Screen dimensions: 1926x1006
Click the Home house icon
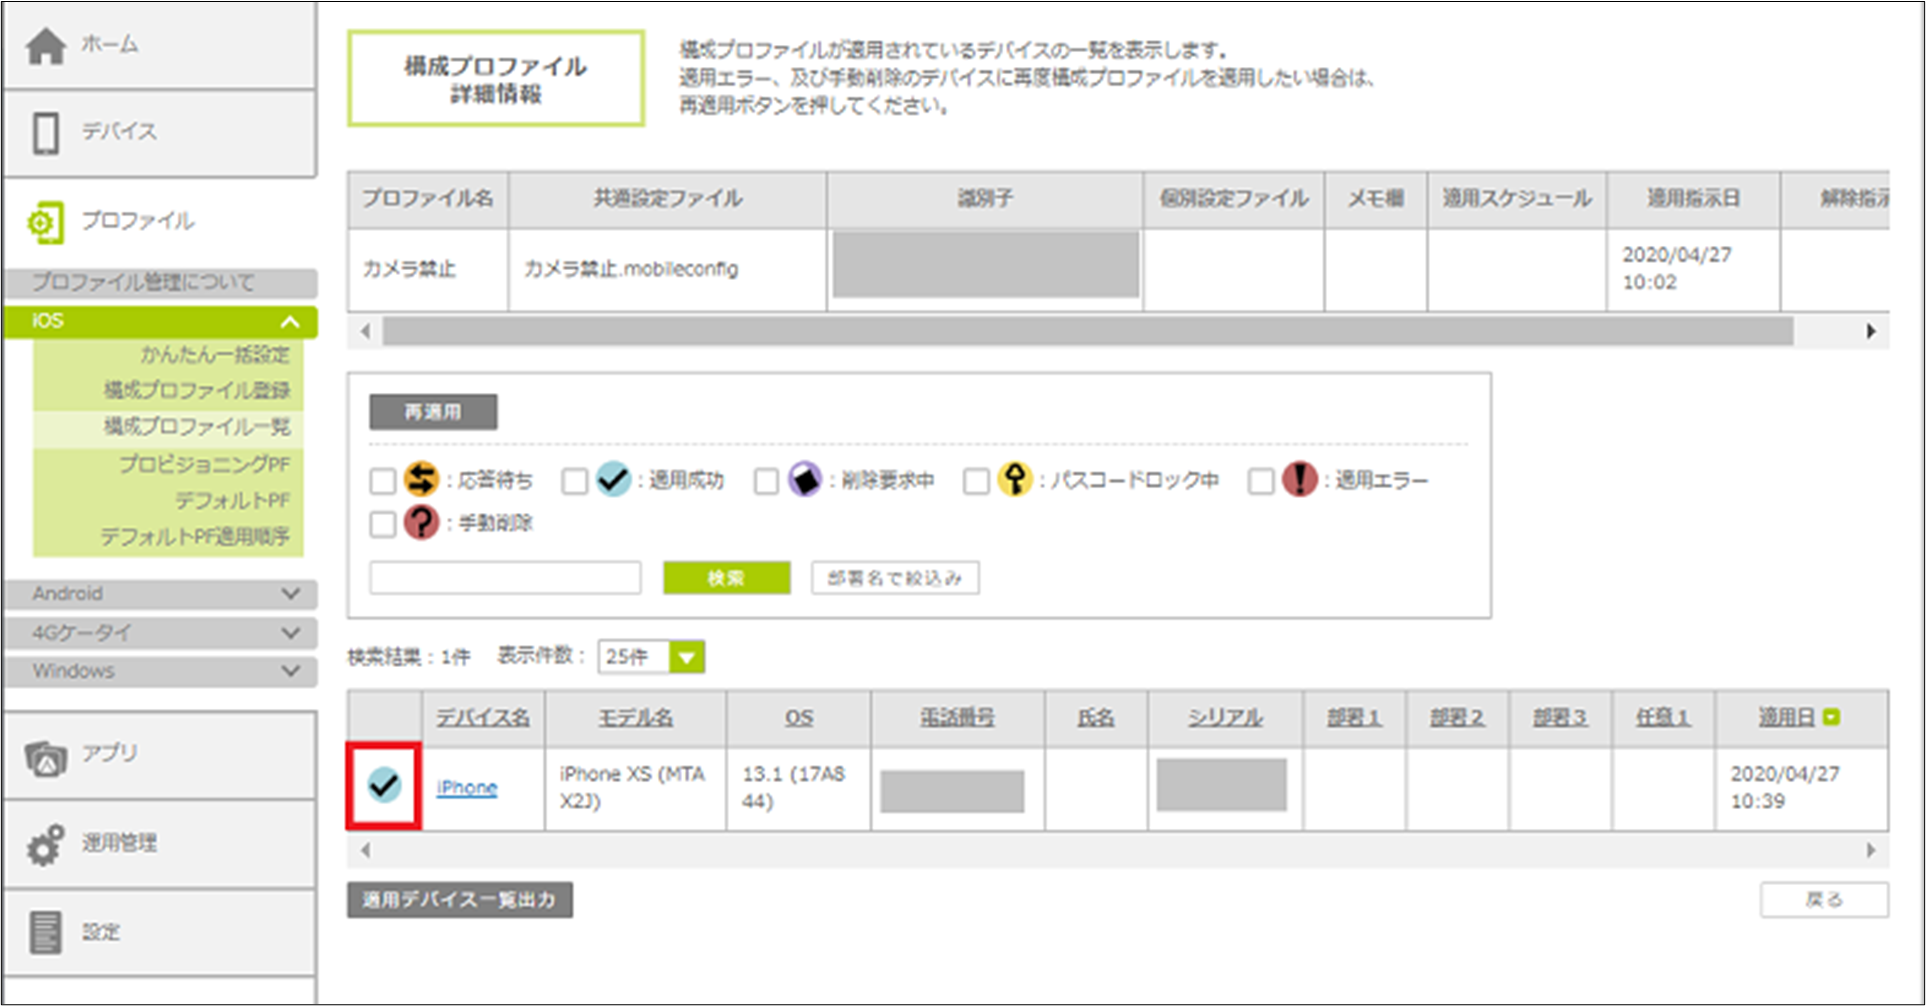(46, 45)
